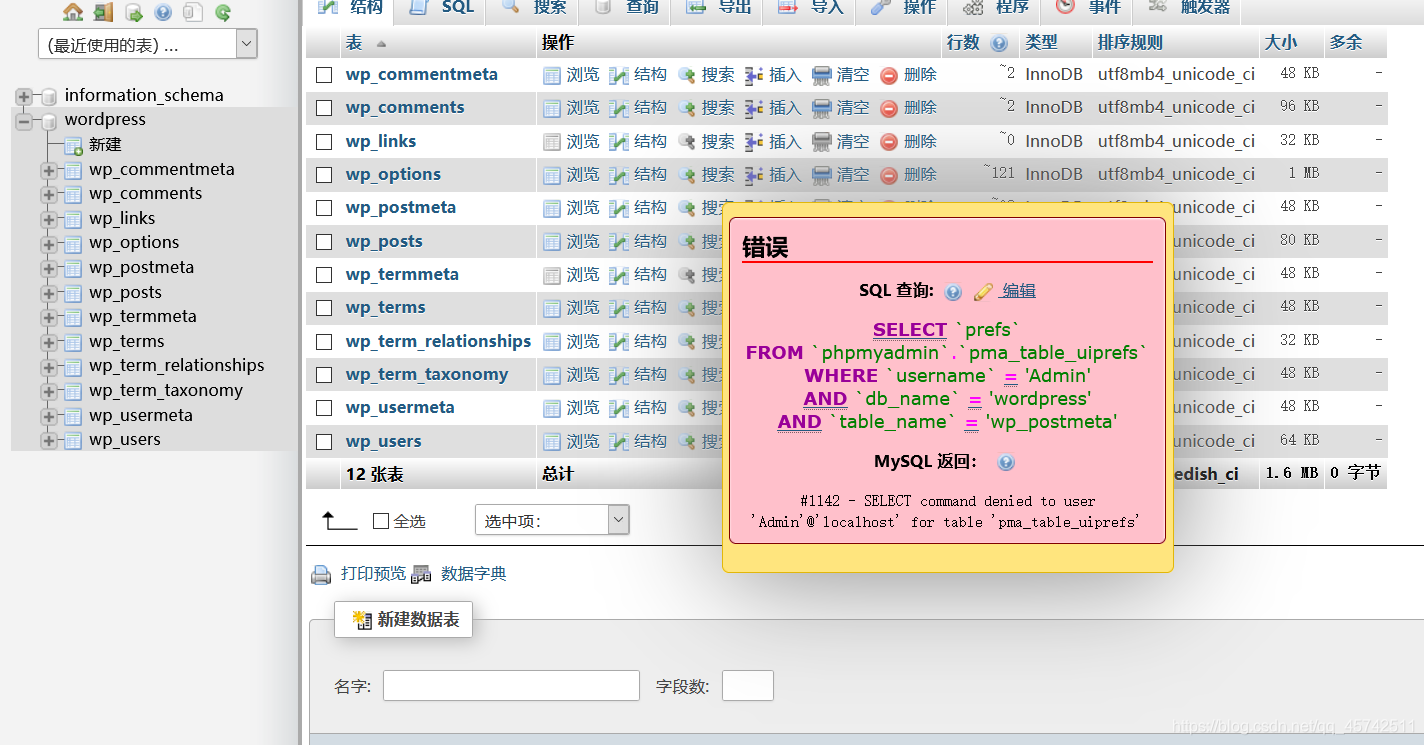Switch to the SQL tab
This screenshot has width=1424, height=745.
pyautogui.click(x=441, y=9)
